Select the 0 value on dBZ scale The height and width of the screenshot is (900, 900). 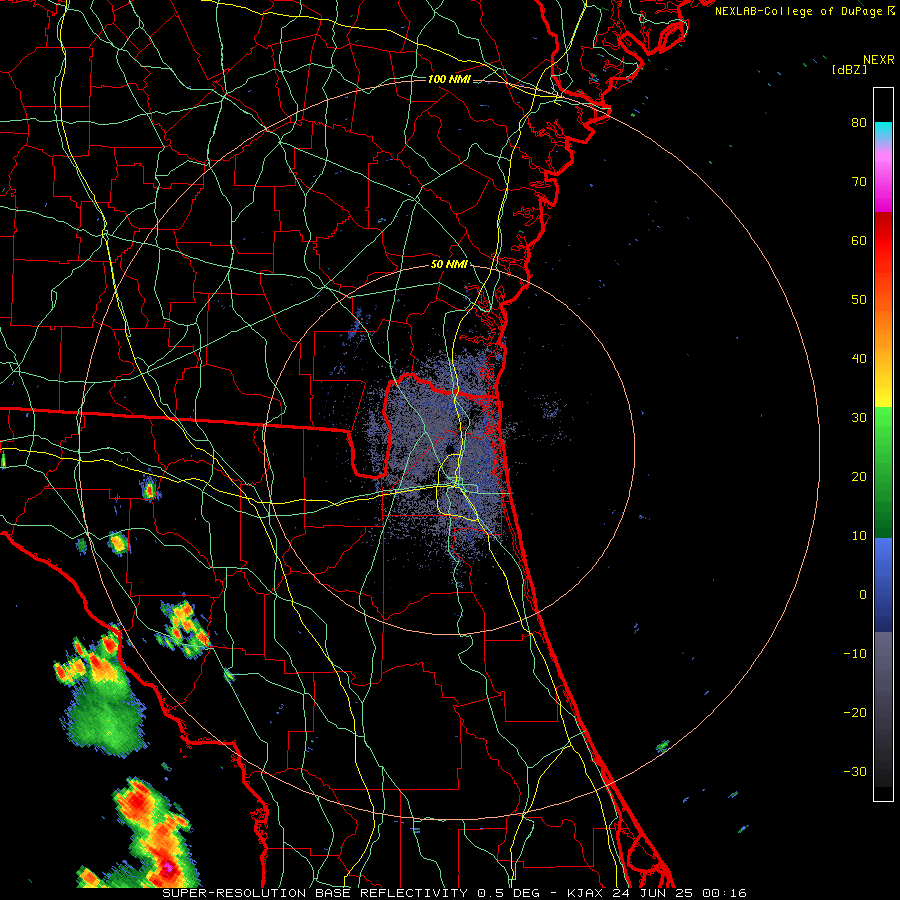coord(863,595)
